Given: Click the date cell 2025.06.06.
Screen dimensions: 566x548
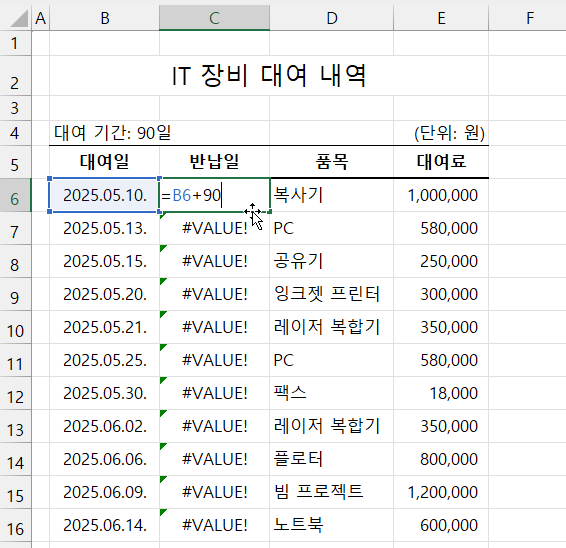Looking at the screenshot, I should pos(105,459).
